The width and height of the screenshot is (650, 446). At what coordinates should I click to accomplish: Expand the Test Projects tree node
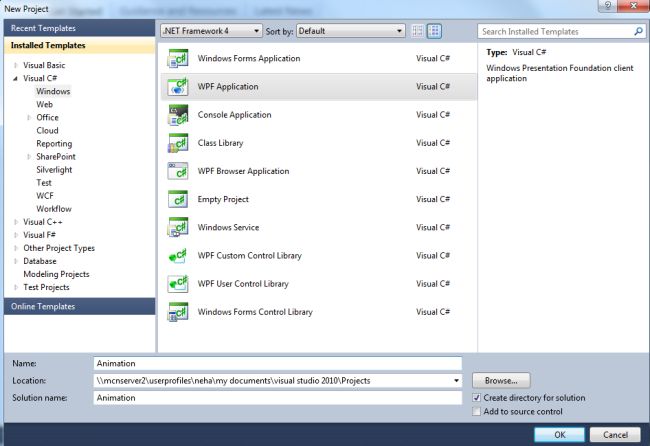16,287
